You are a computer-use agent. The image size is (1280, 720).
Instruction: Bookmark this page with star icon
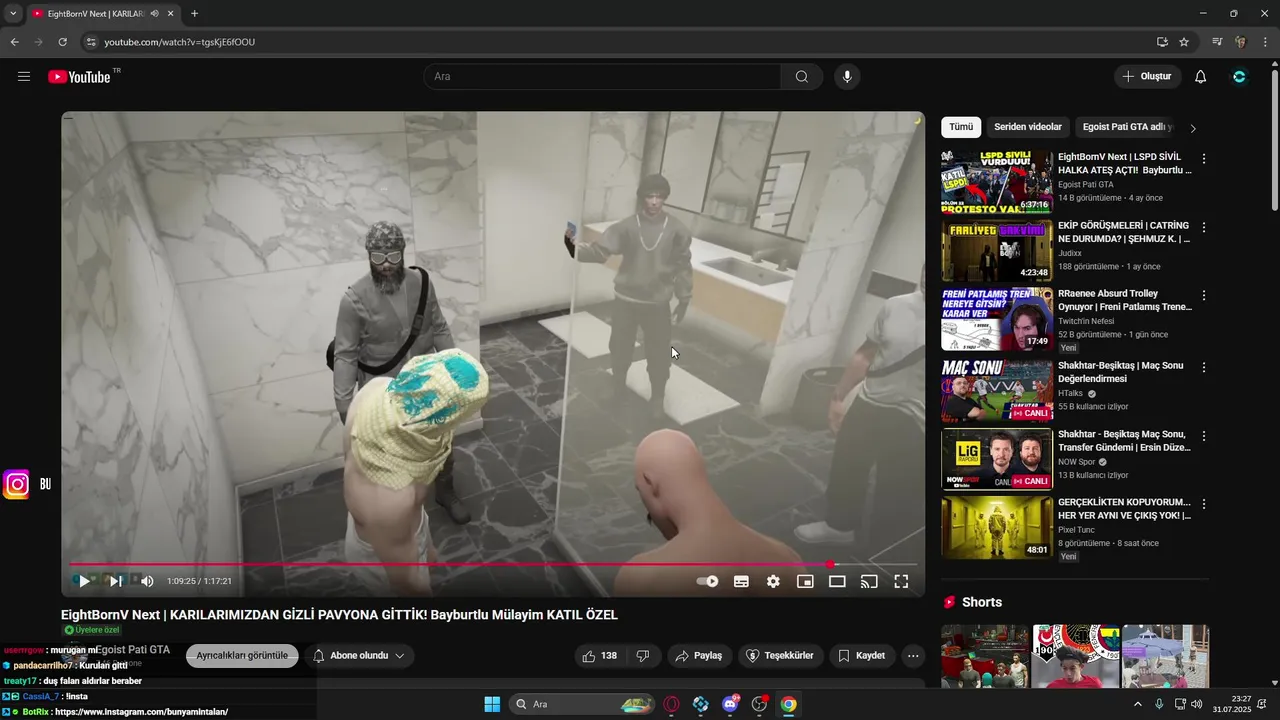tap(1184, 42)
